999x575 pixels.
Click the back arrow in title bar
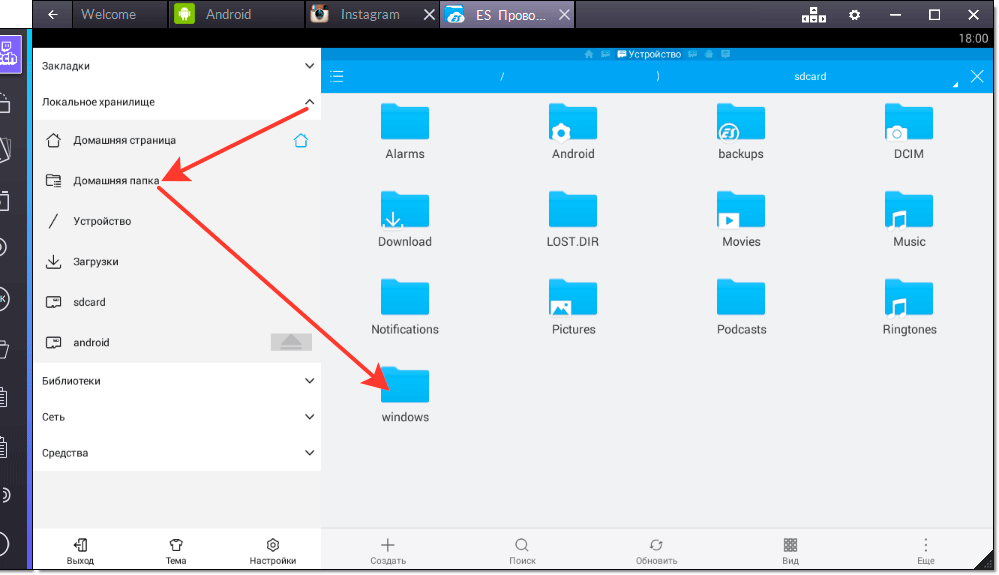[x=52, y=14]
